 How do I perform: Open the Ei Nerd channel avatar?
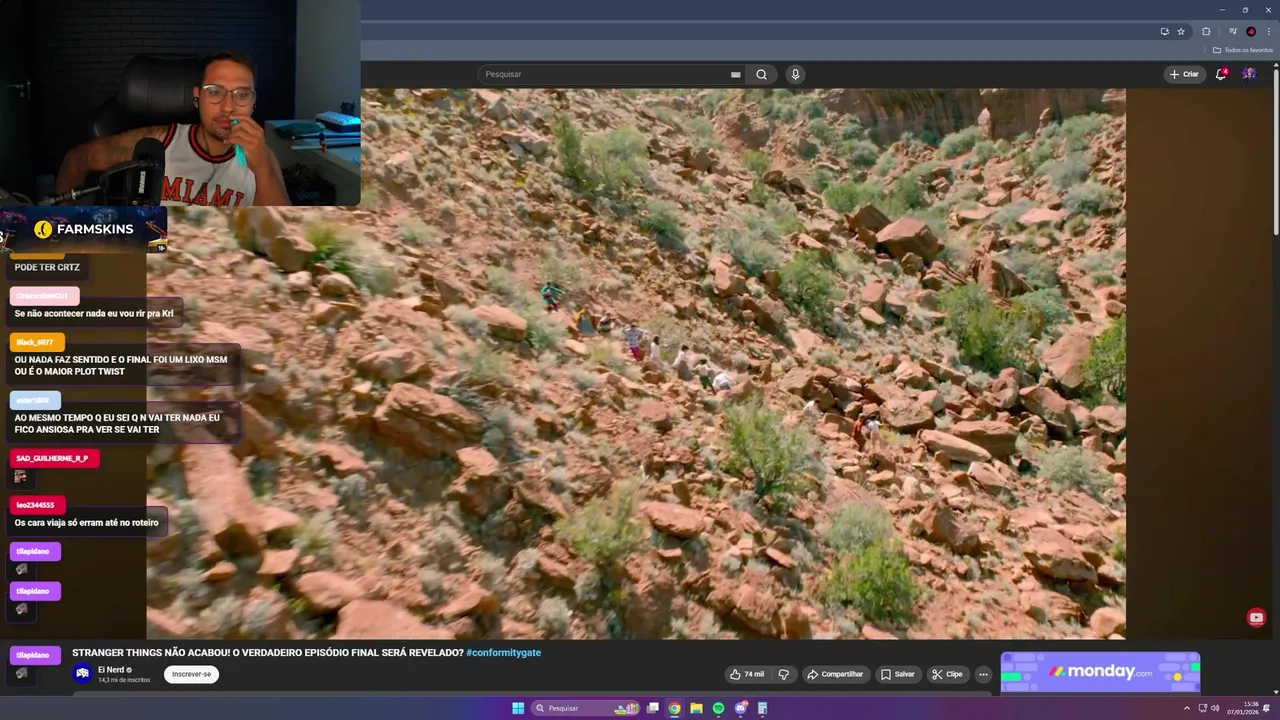83,674
